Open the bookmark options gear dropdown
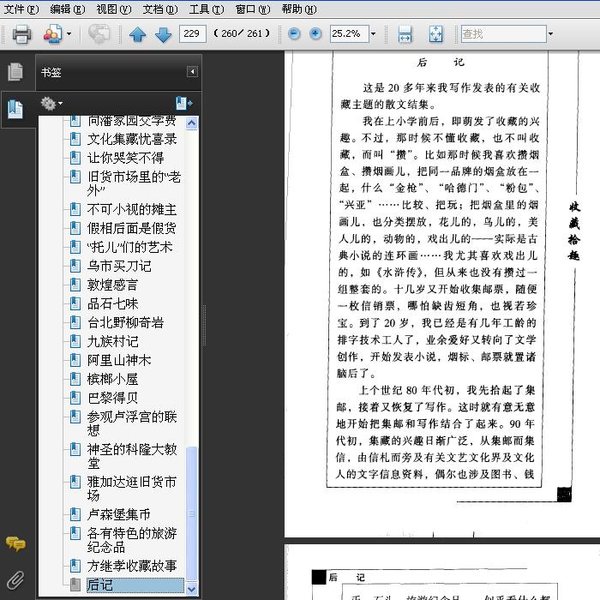The width and height of the screenshot is (600, 600). coord(51,103)
